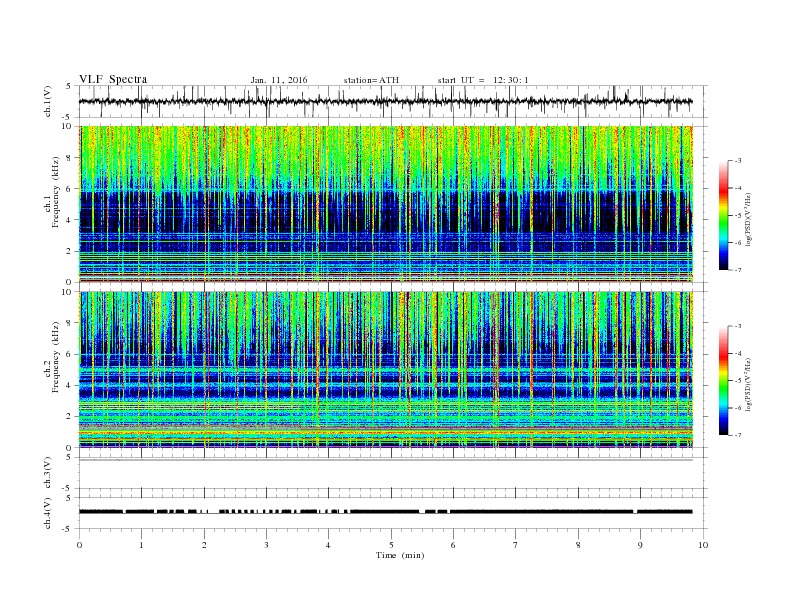The width and height of the screenshot is (792, 612).
Task: Click the 'Jan. 11, 2016' date label
Action: tap(279, 80)
